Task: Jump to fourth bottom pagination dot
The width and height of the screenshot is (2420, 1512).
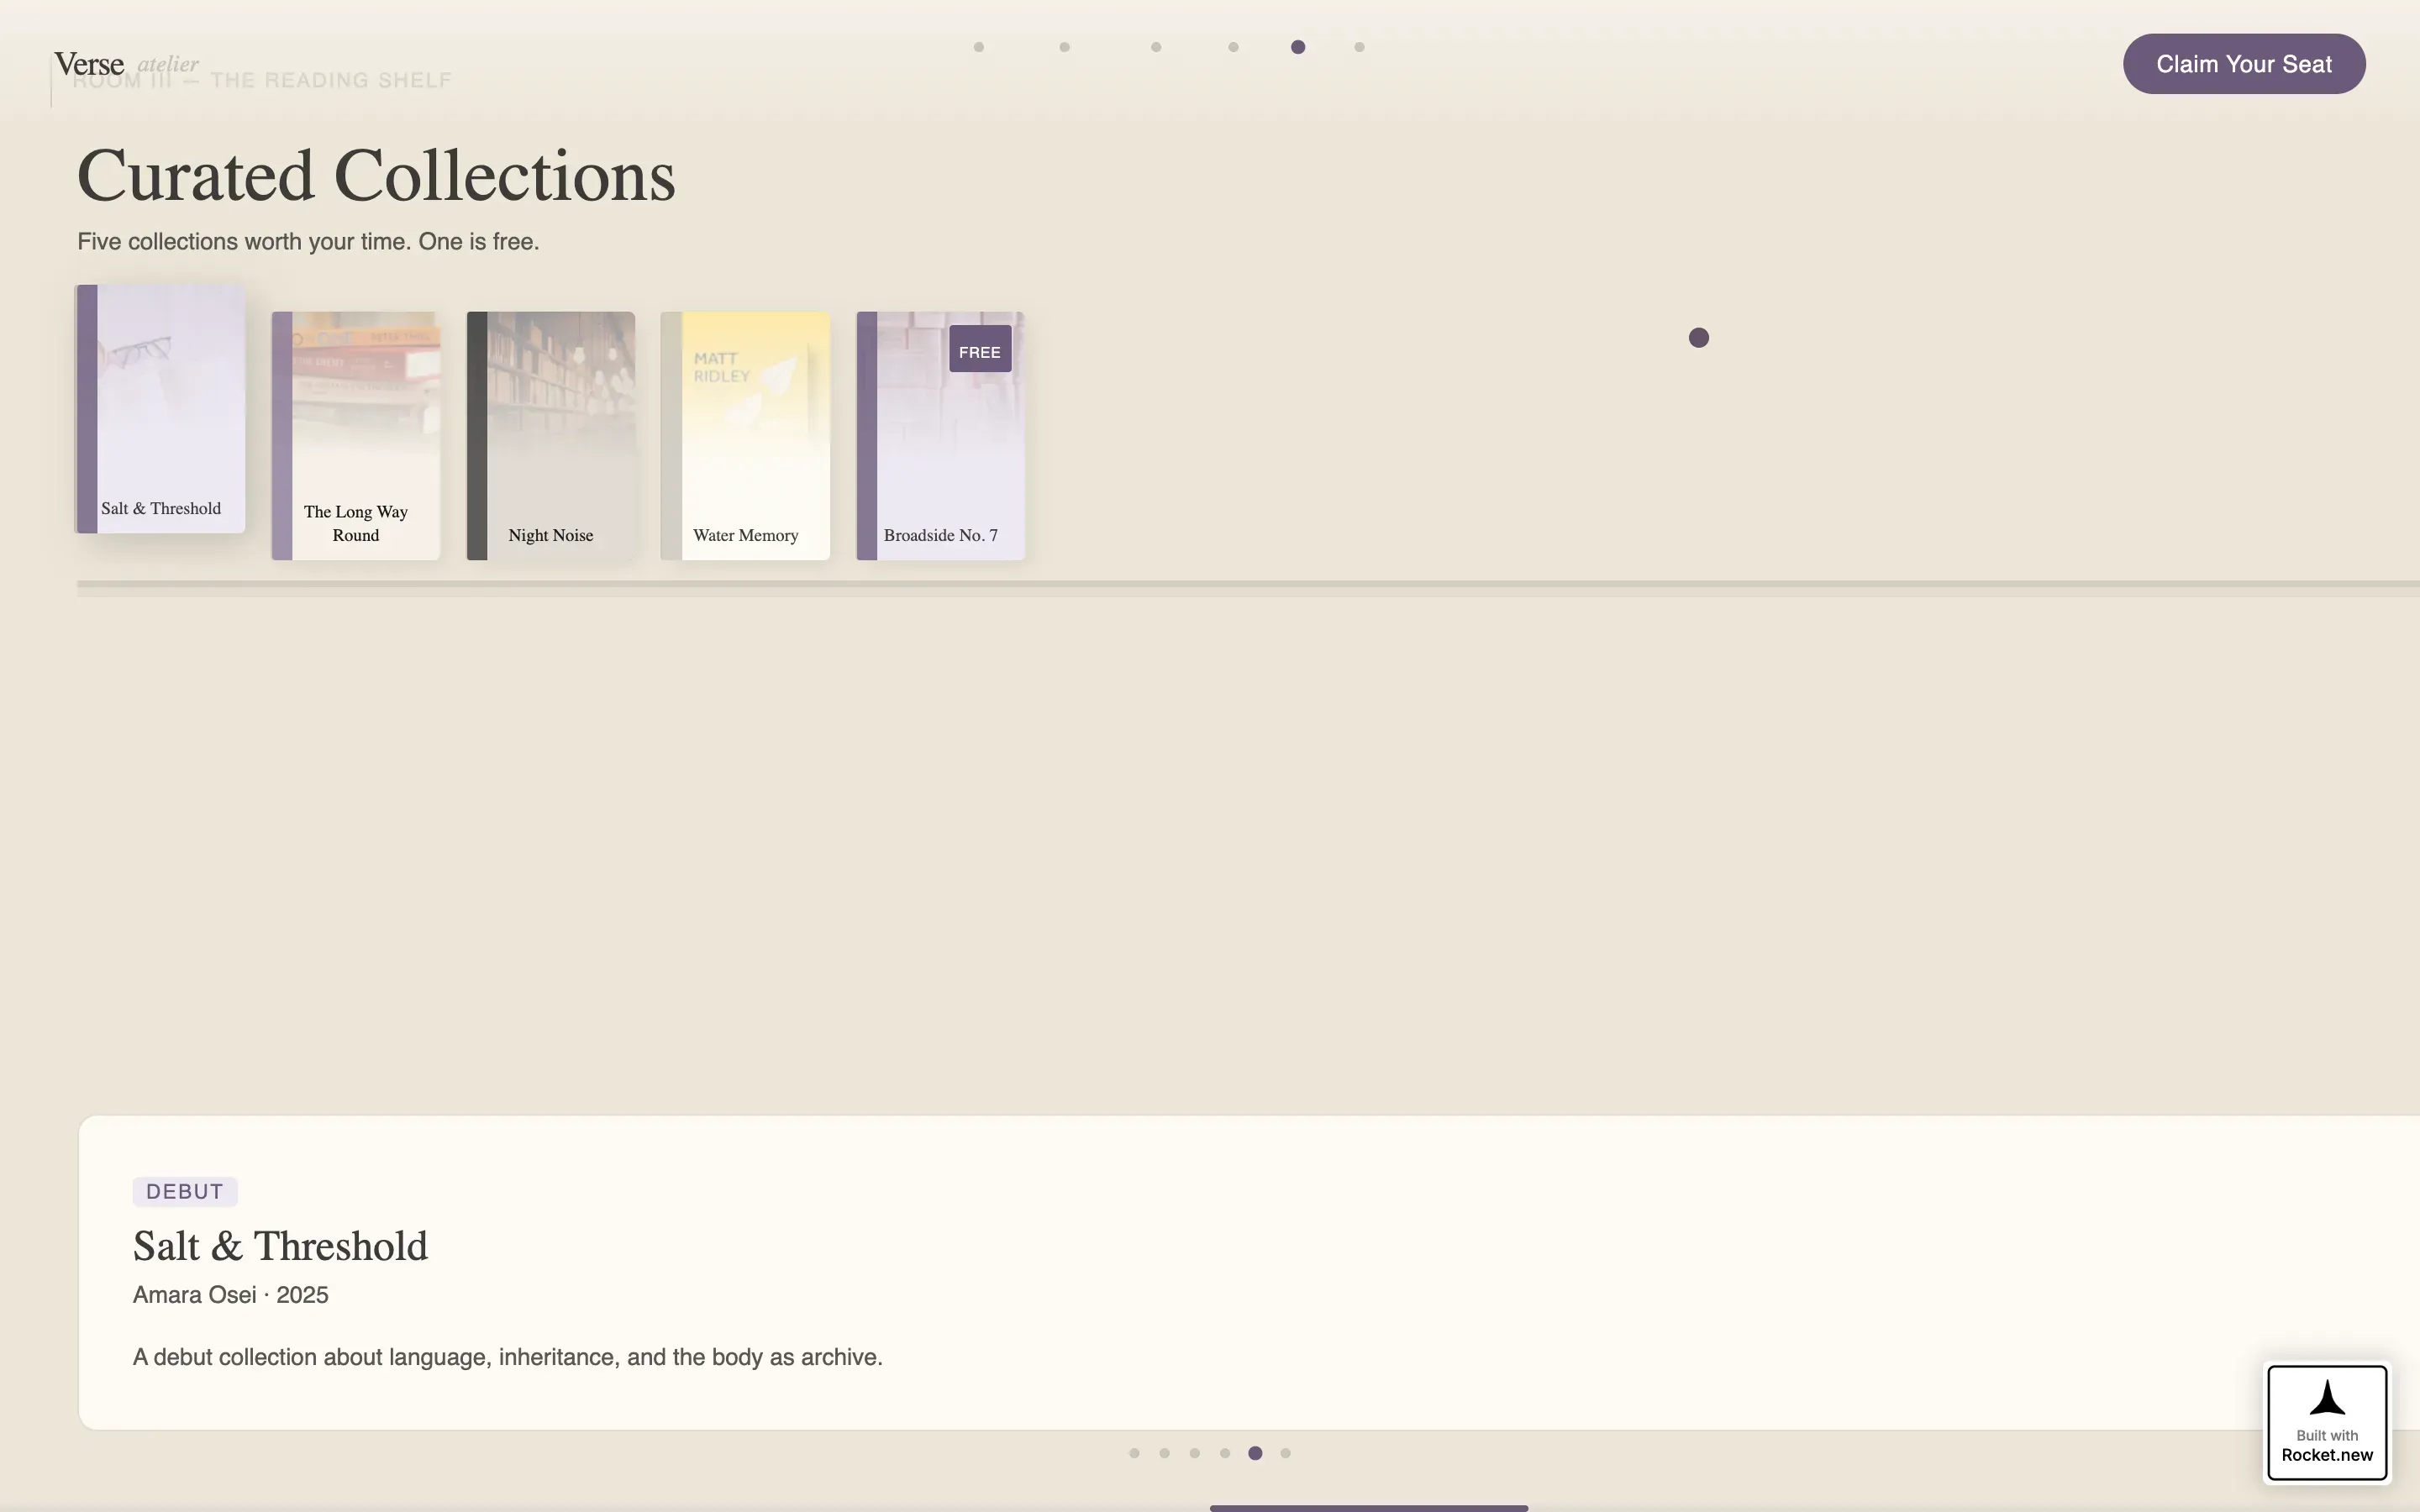Action: [x=1225, y=1453]
